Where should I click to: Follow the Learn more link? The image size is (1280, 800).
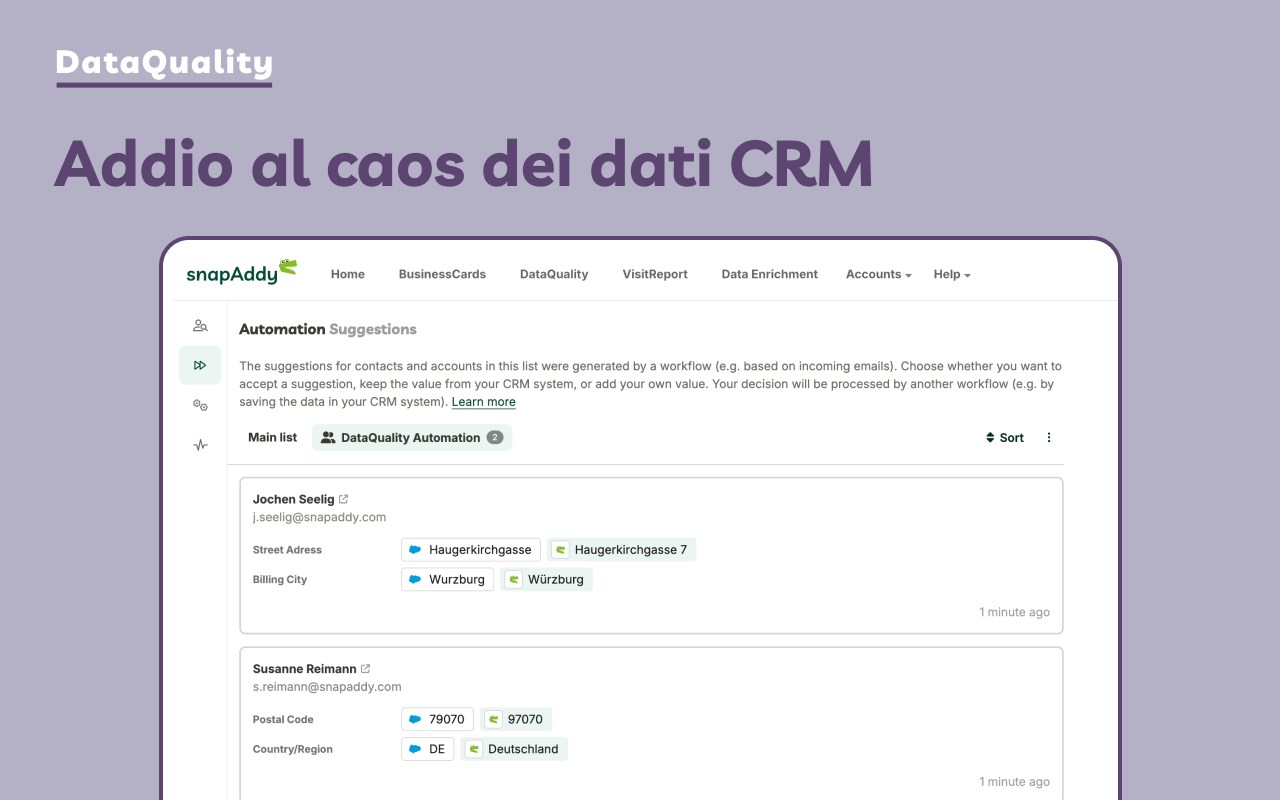[x=484, y=402]
